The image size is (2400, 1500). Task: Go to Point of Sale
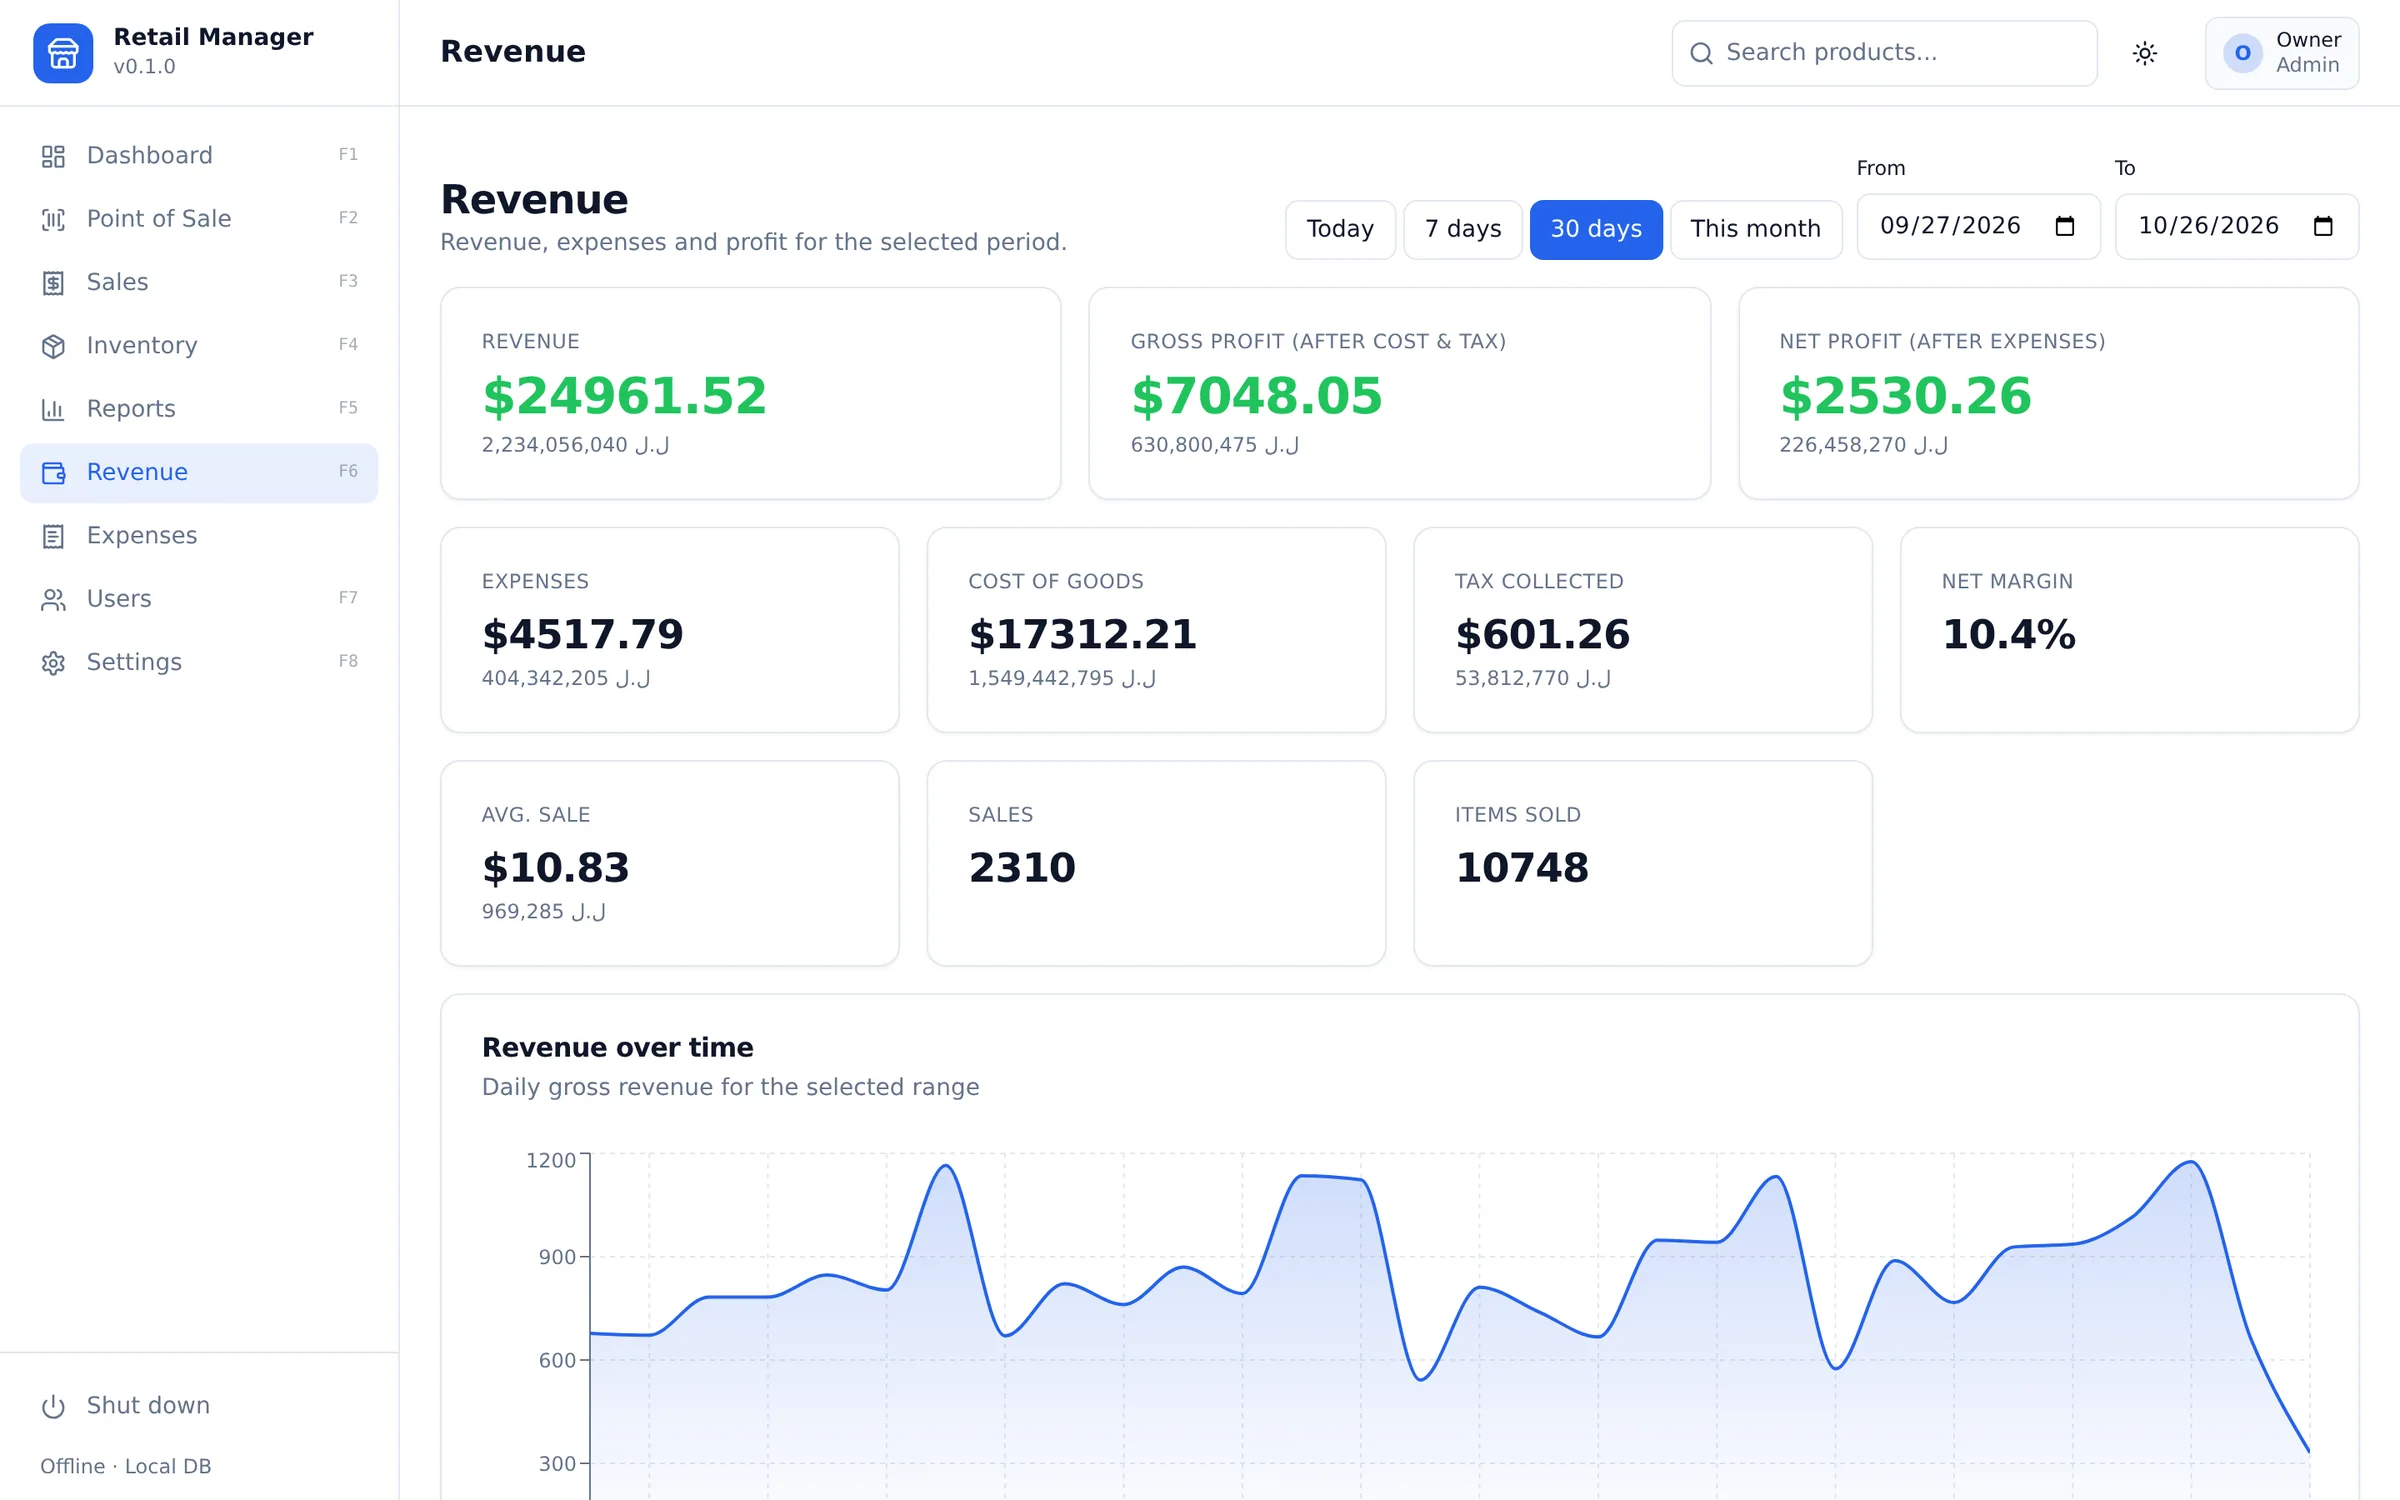tap(199, 219)
